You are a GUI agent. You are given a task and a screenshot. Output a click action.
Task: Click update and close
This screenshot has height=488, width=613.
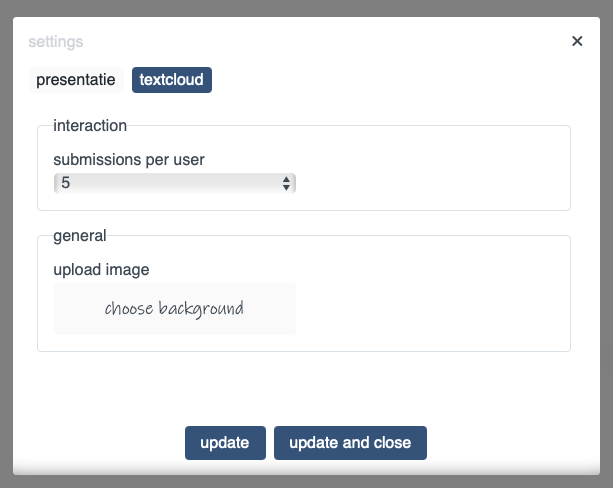[350, 443]
